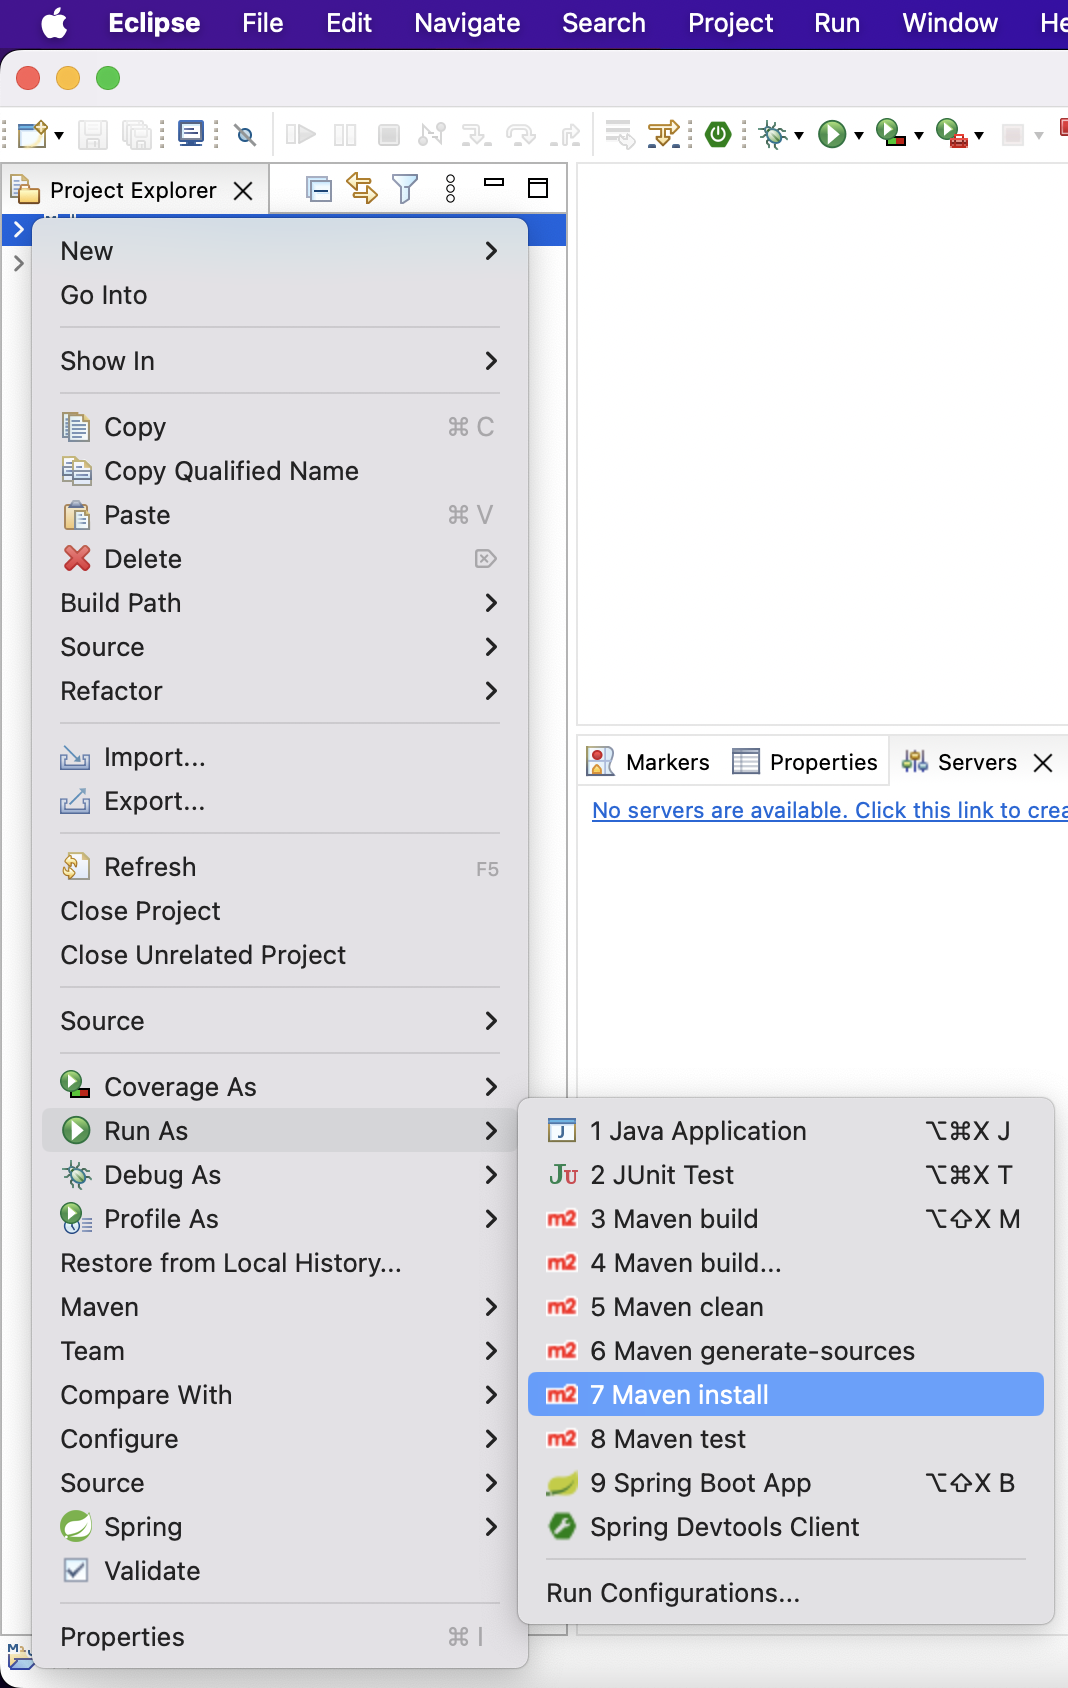The height and width of the screenshot is (1688, 1068).
Task: Click the Drop To Frame icon
Action: [620, 134]
